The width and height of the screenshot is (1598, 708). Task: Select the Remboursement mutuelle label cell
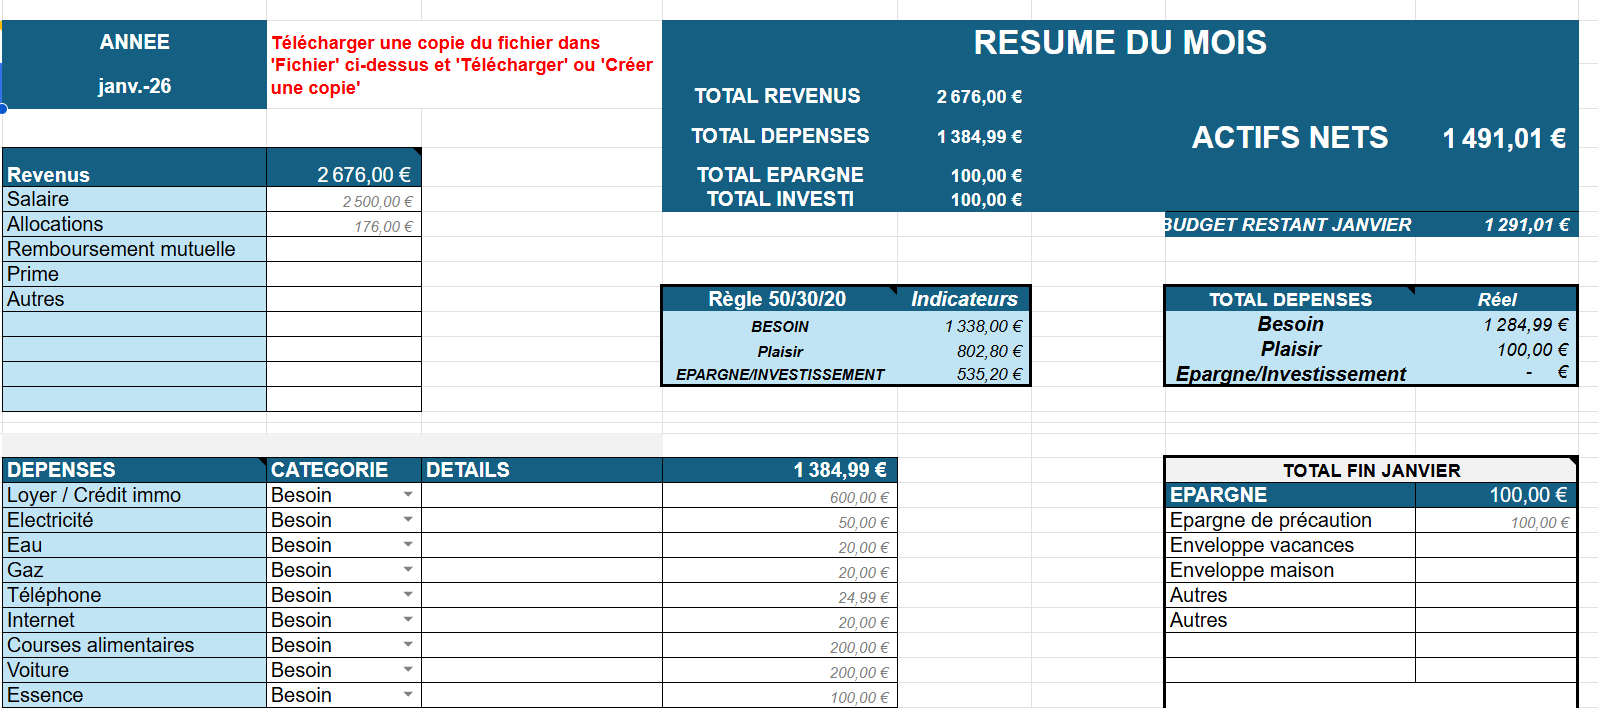[x=134, y=249]
